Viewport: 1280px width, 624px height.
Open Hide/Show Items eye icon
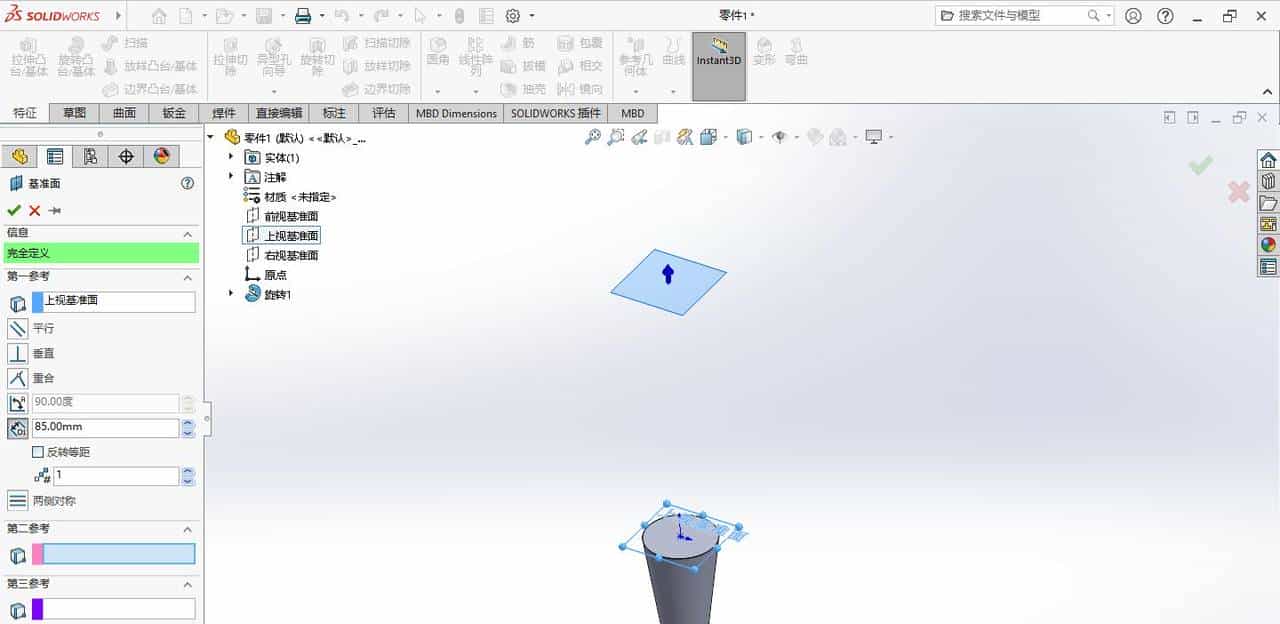(x=780, y=137)
